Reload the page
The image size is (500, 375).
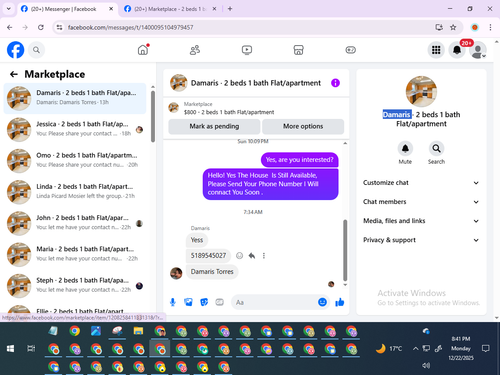click(41, 27)
